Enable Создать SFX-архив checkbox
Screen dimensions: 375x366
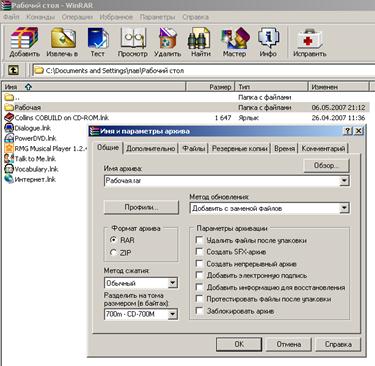199,252
